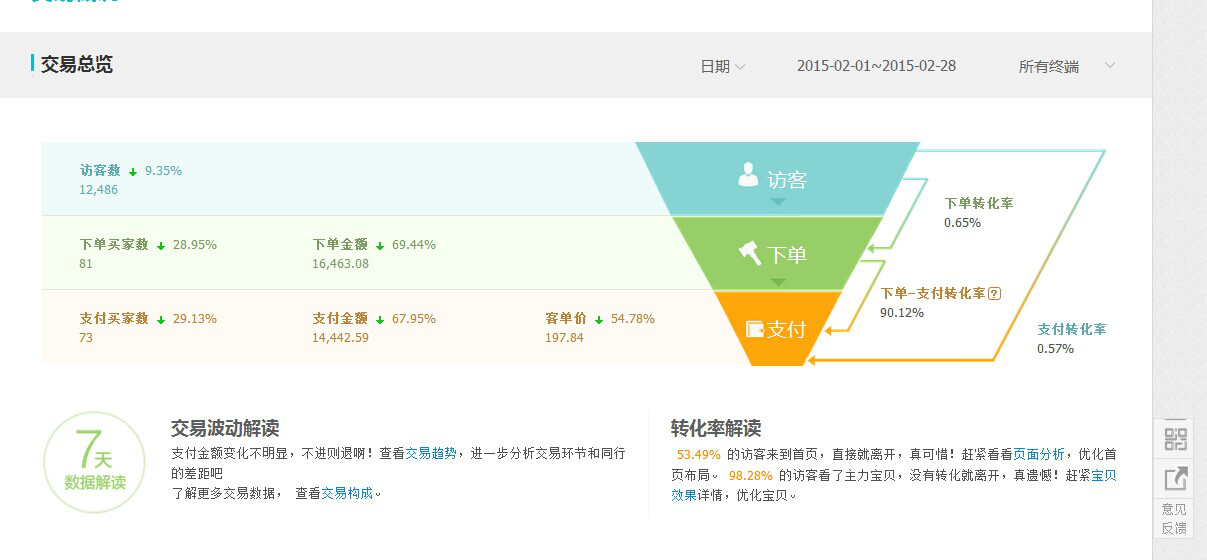
Task: Click the gavel icon on 下单 stage
Action: 750,253
